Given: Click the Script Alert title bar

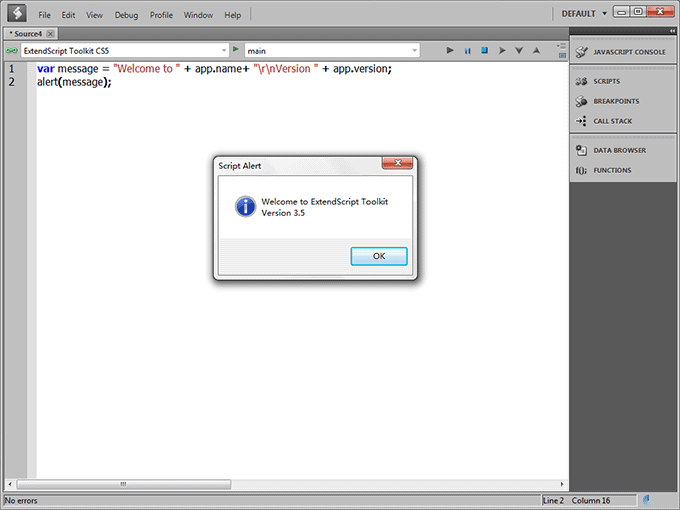Looking at the screenshot, I should [x=299, y=166].
